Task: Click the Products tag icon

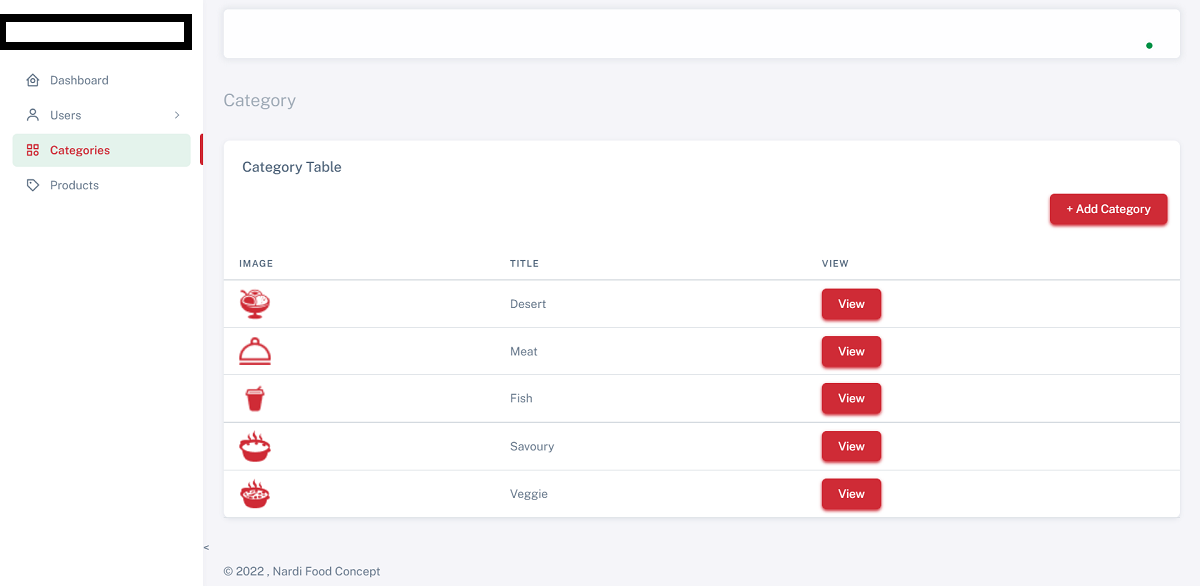Action: click(x=33, y=185)
